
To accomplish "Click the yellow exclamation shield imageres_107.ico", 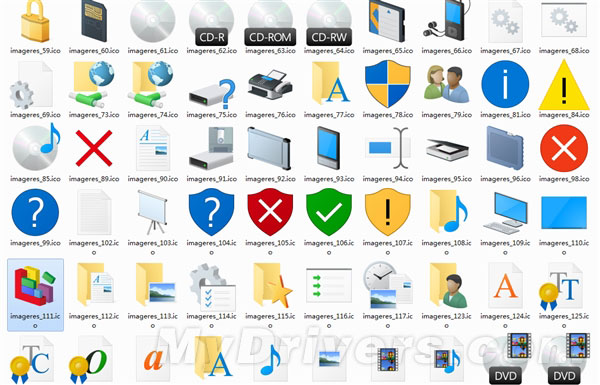I will (388, 212).
